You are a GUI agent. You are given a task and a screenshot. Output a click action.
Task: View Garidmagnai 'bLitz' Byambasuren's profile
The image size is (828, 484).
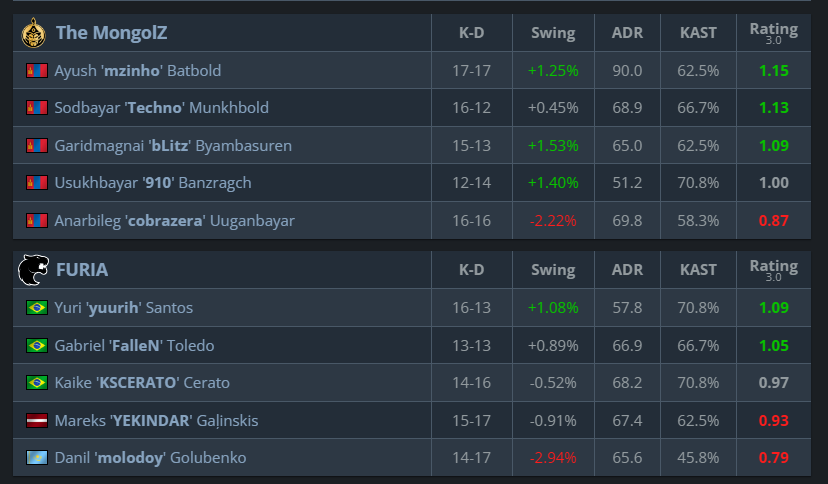pos(173,146)
